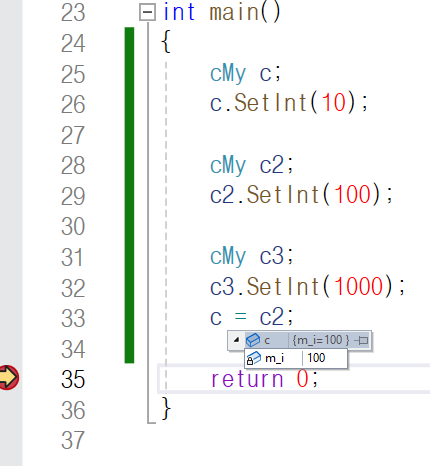
Task: Click the m_i member name in datatip
Action: click(274, 358)
